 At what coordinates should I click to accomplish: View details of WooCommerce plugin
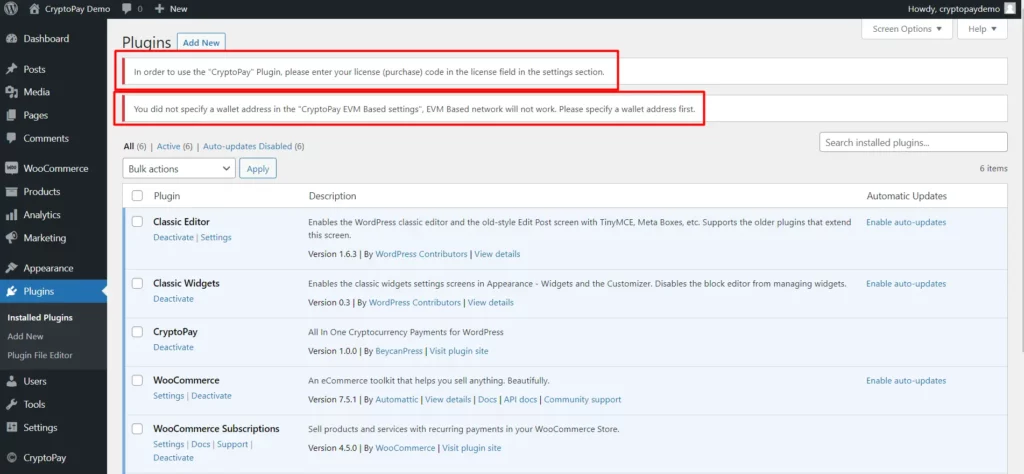pyautogui.click(x=448, y=400)
